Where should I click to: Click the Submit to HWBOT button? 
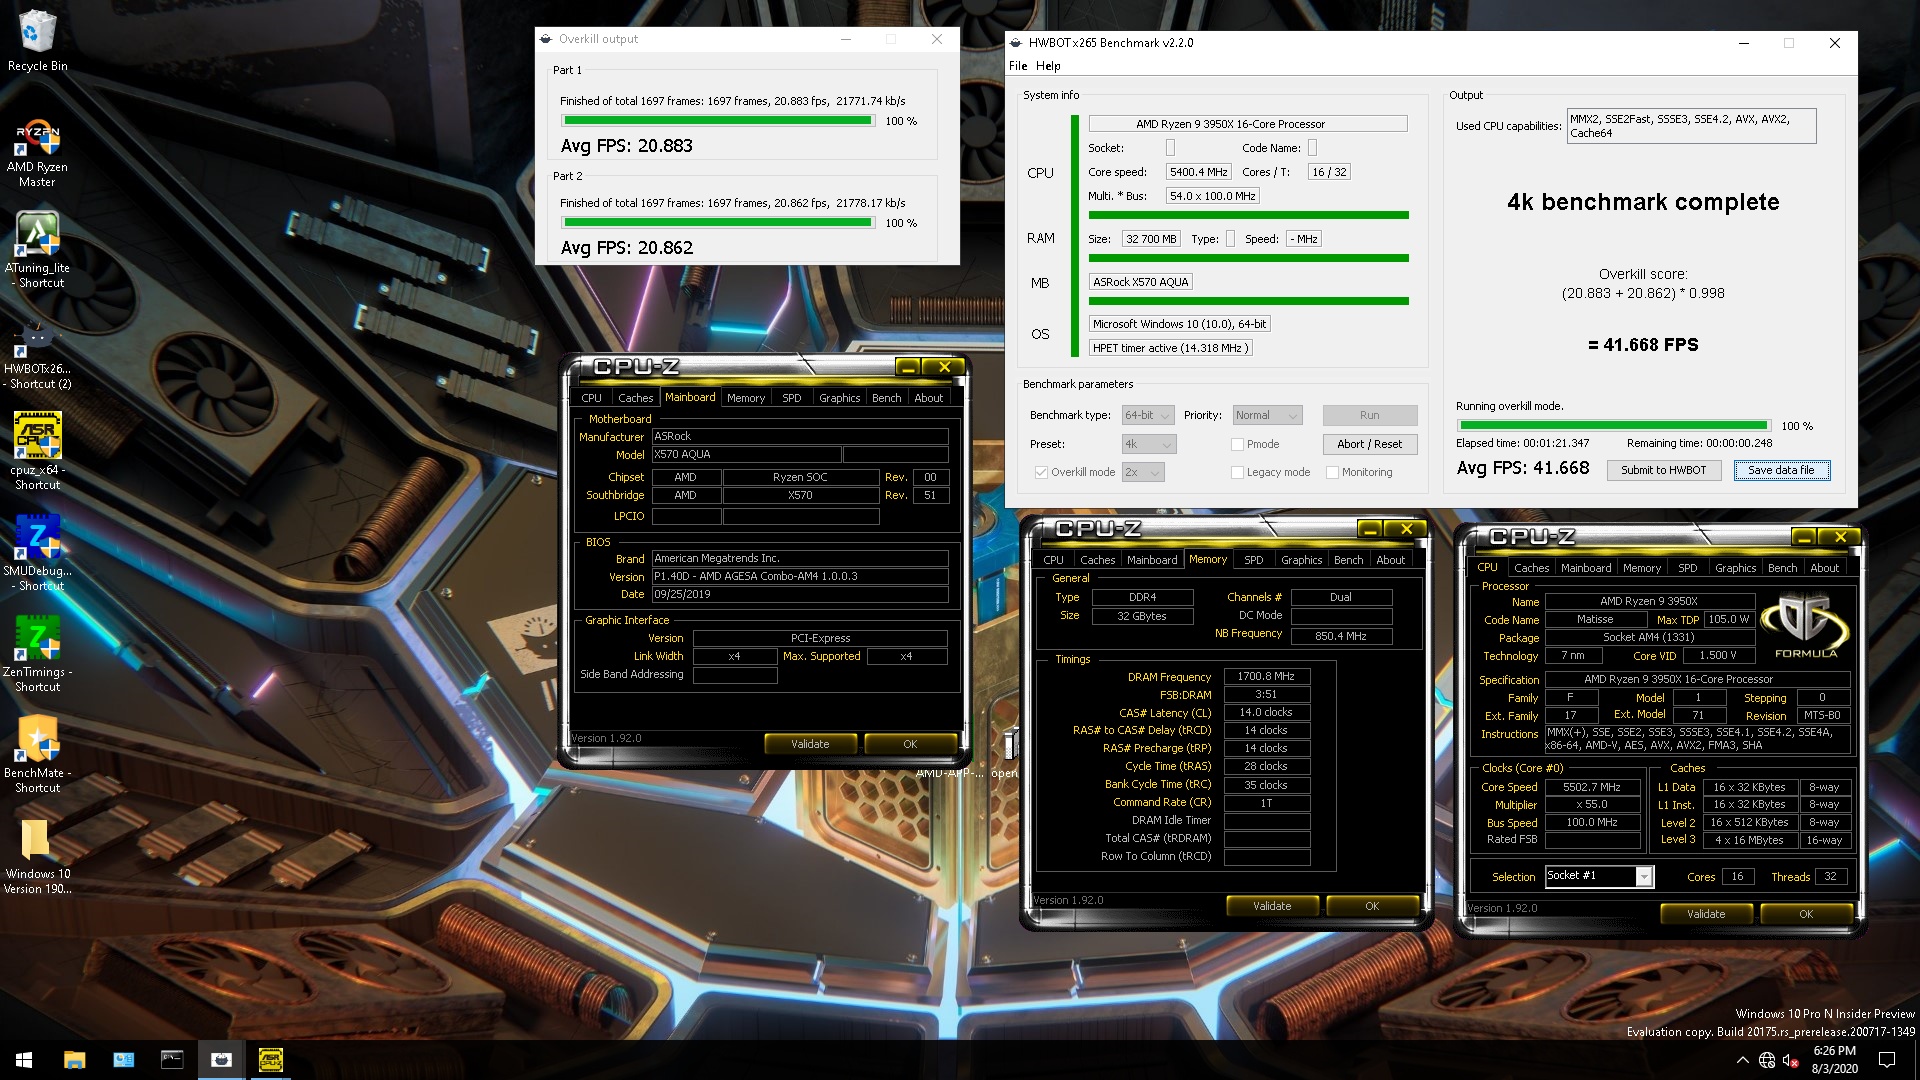tap(1663, 470)
